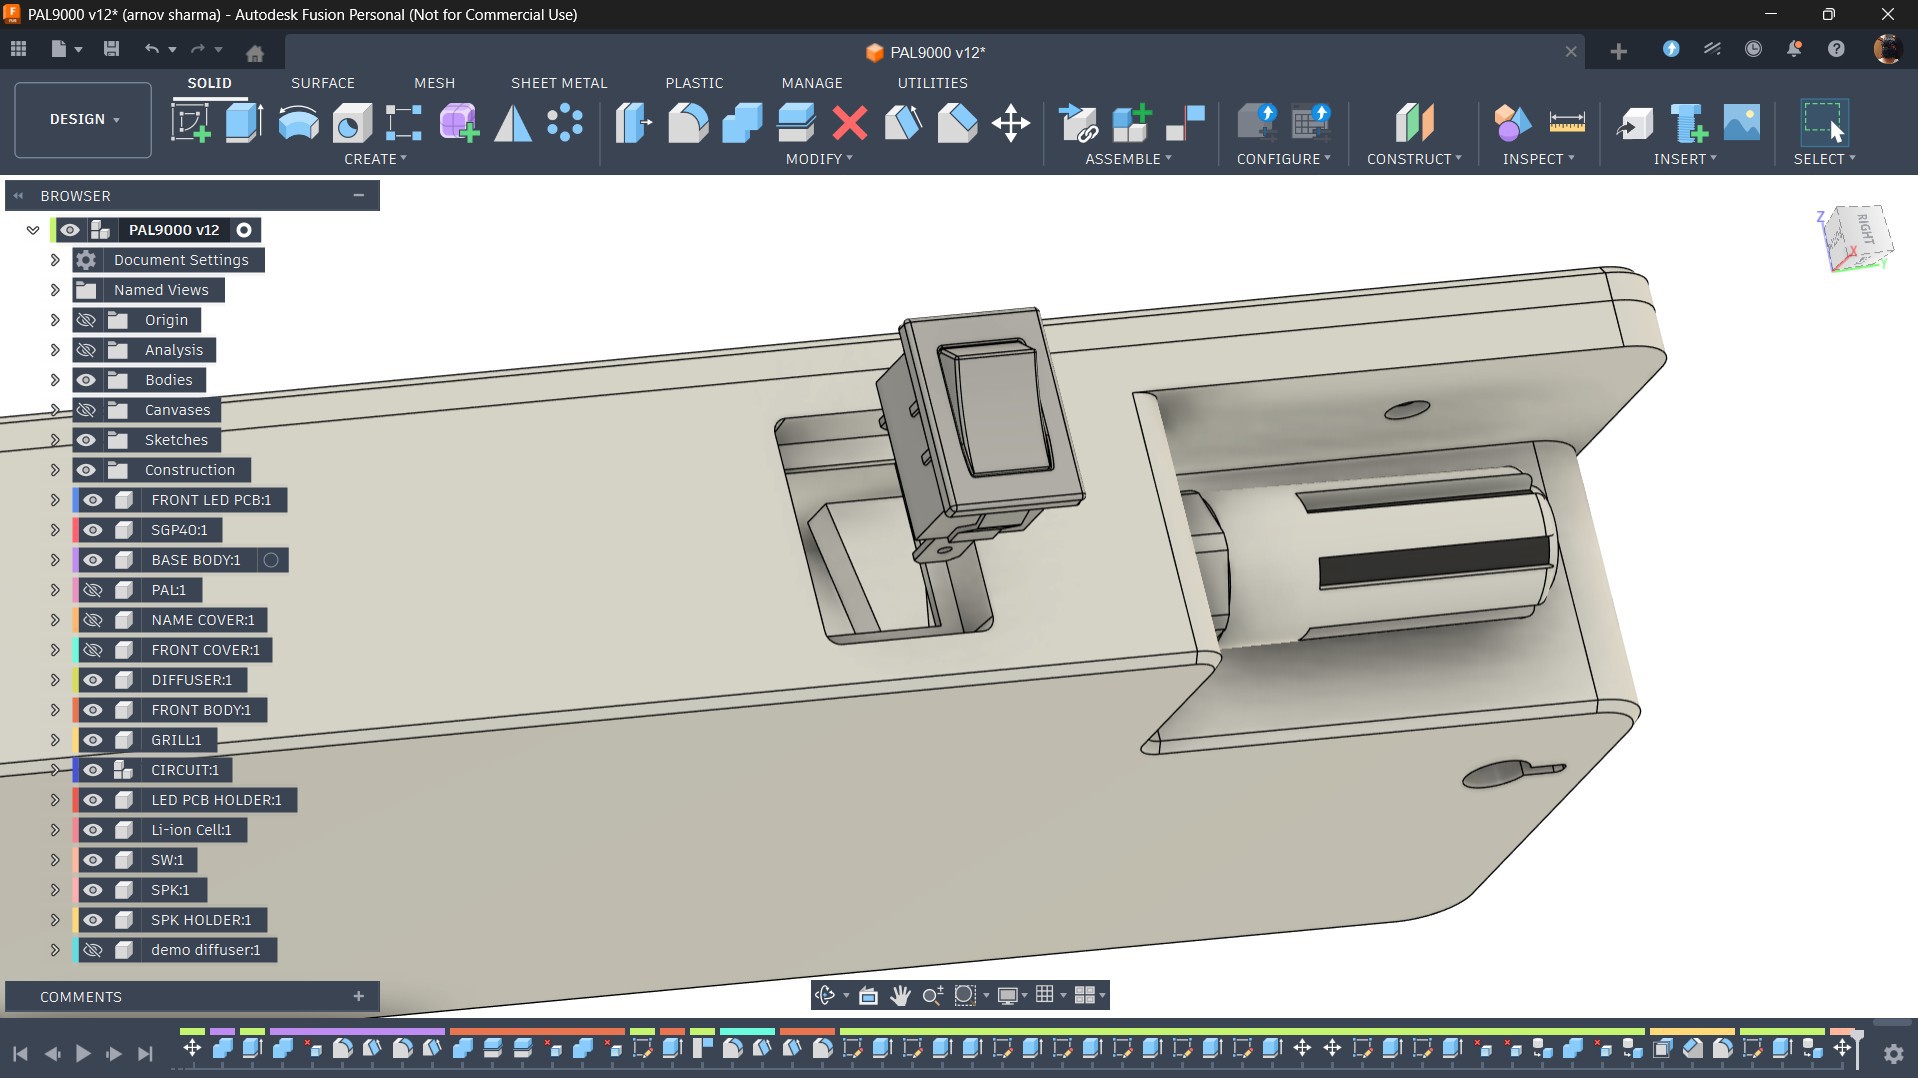Show the PAL:1 component
The height and width of the screenshot is (1078, 1918).
pyautogui.click(x=93, y=590)
